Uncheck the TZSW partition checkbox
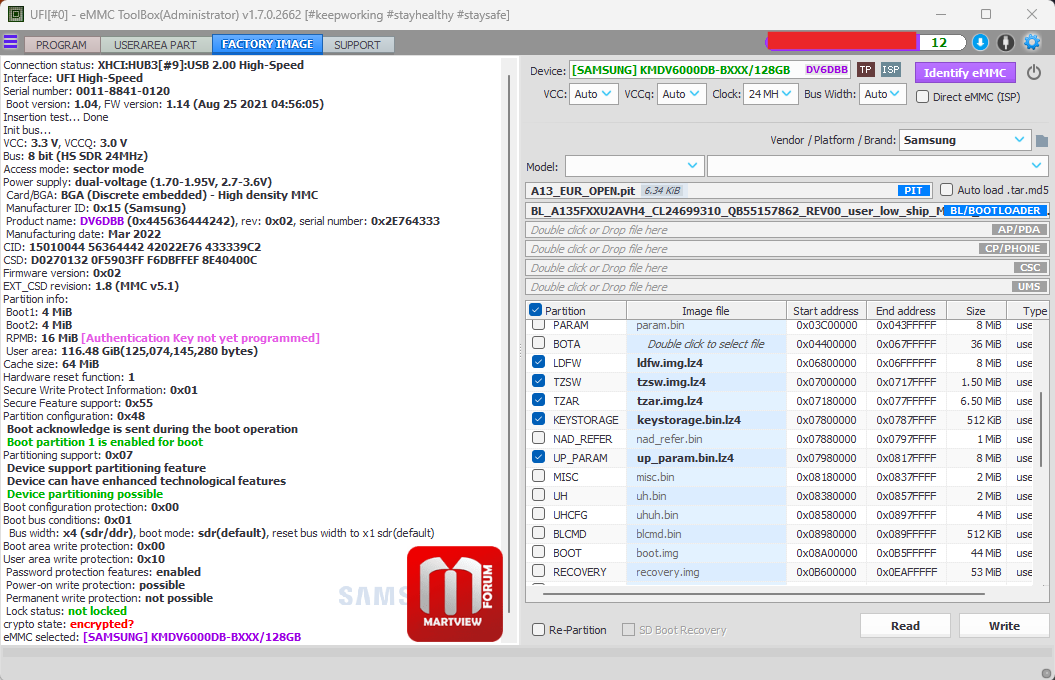This screenshot has width=1055, height=680. tap(538, 381)
